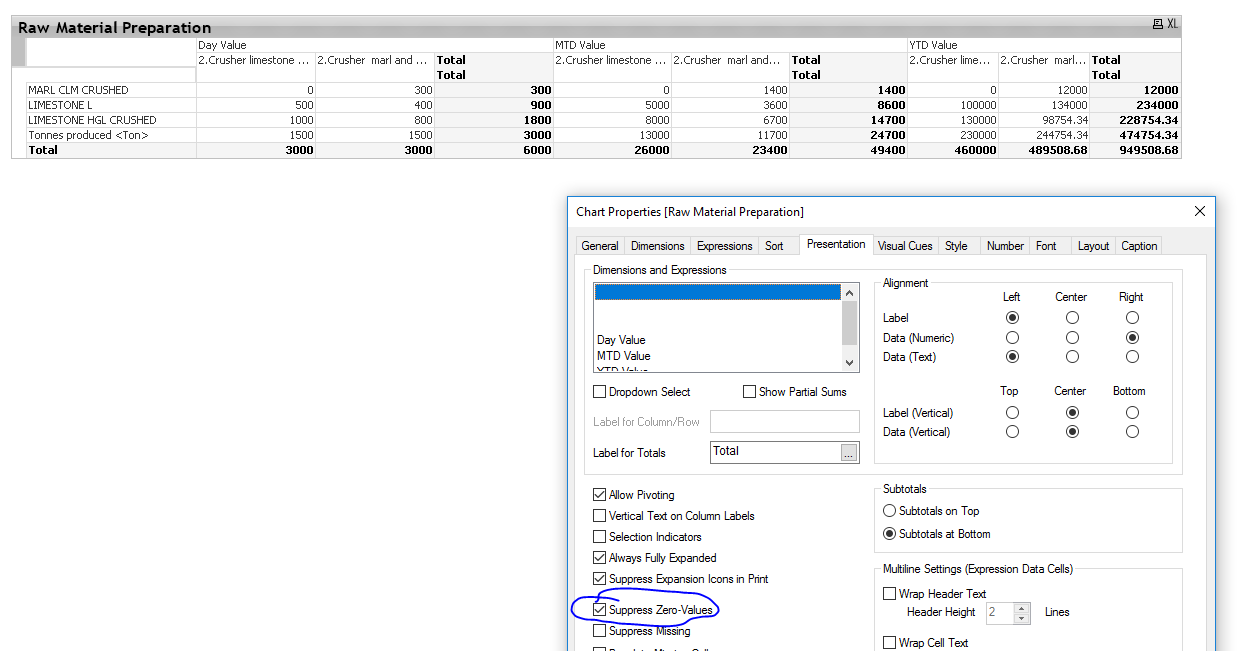Image resolution: width=1247 pixels, height=651 pixels.
Task: Click the Print icon in chart caption
Action: pos(1157,24)
